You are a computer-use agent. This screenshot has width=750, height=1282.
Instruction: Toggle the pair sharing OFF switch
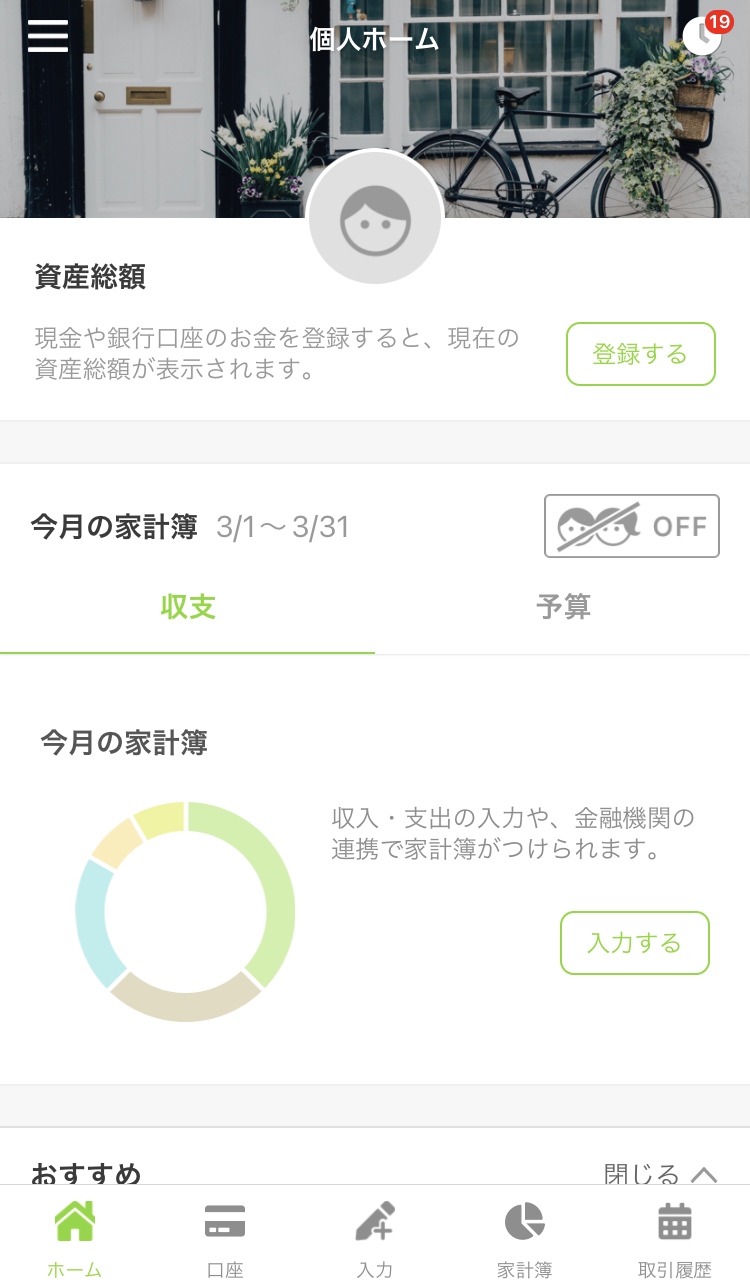point(632,526)
